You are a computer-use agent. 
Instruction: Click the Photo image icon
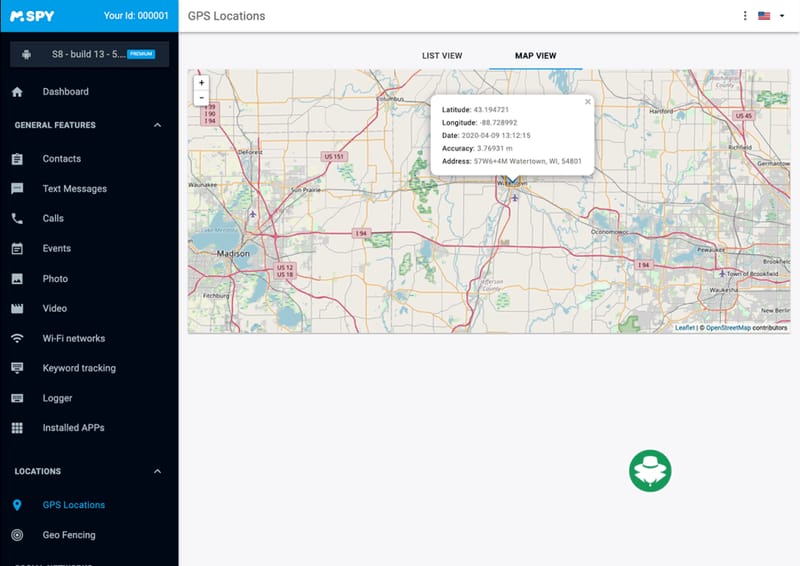(17, 279)
